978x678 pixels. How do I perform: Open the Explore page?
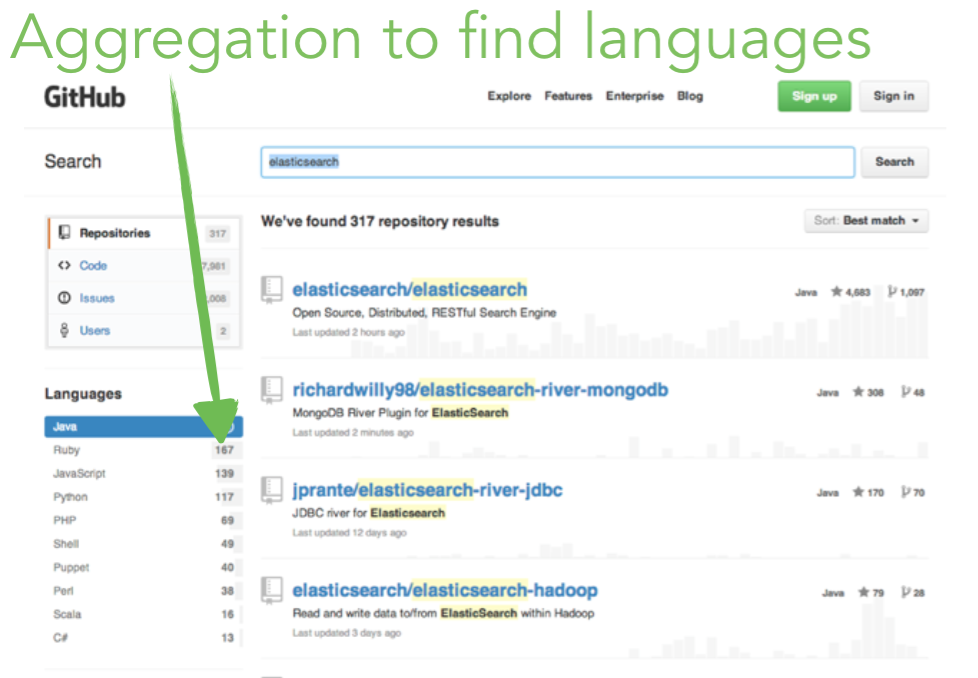pyautogui.click(x=509, y=96)
